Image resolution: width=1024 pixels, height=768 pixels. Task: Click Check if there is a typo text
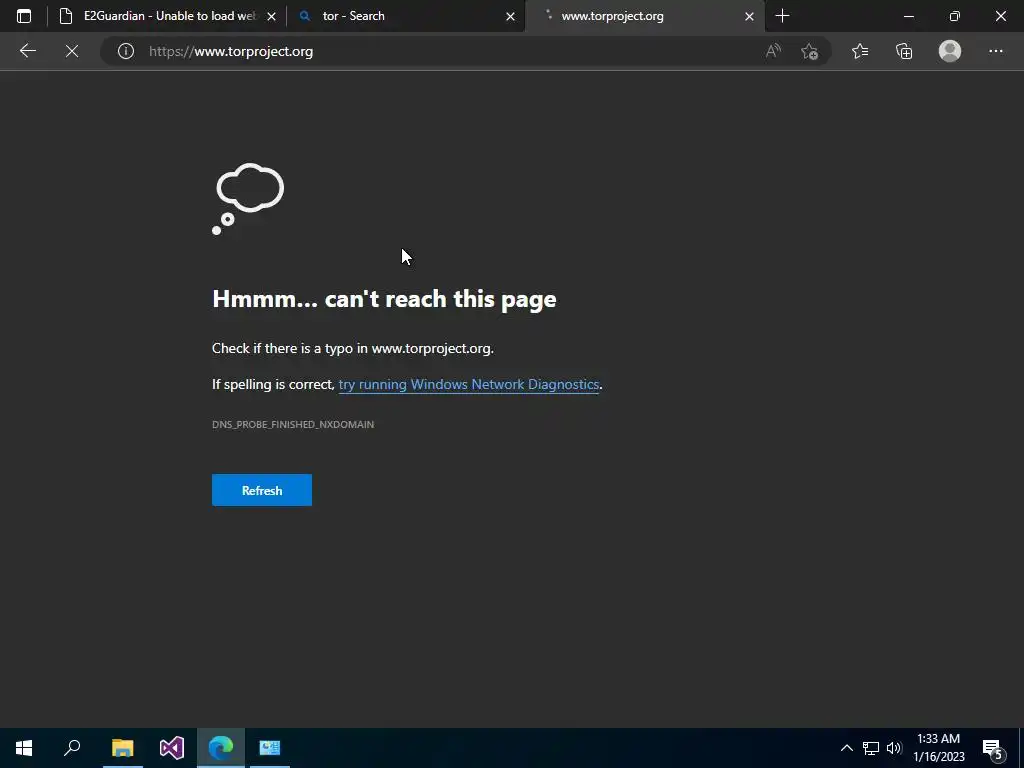[x=353, y=348]
